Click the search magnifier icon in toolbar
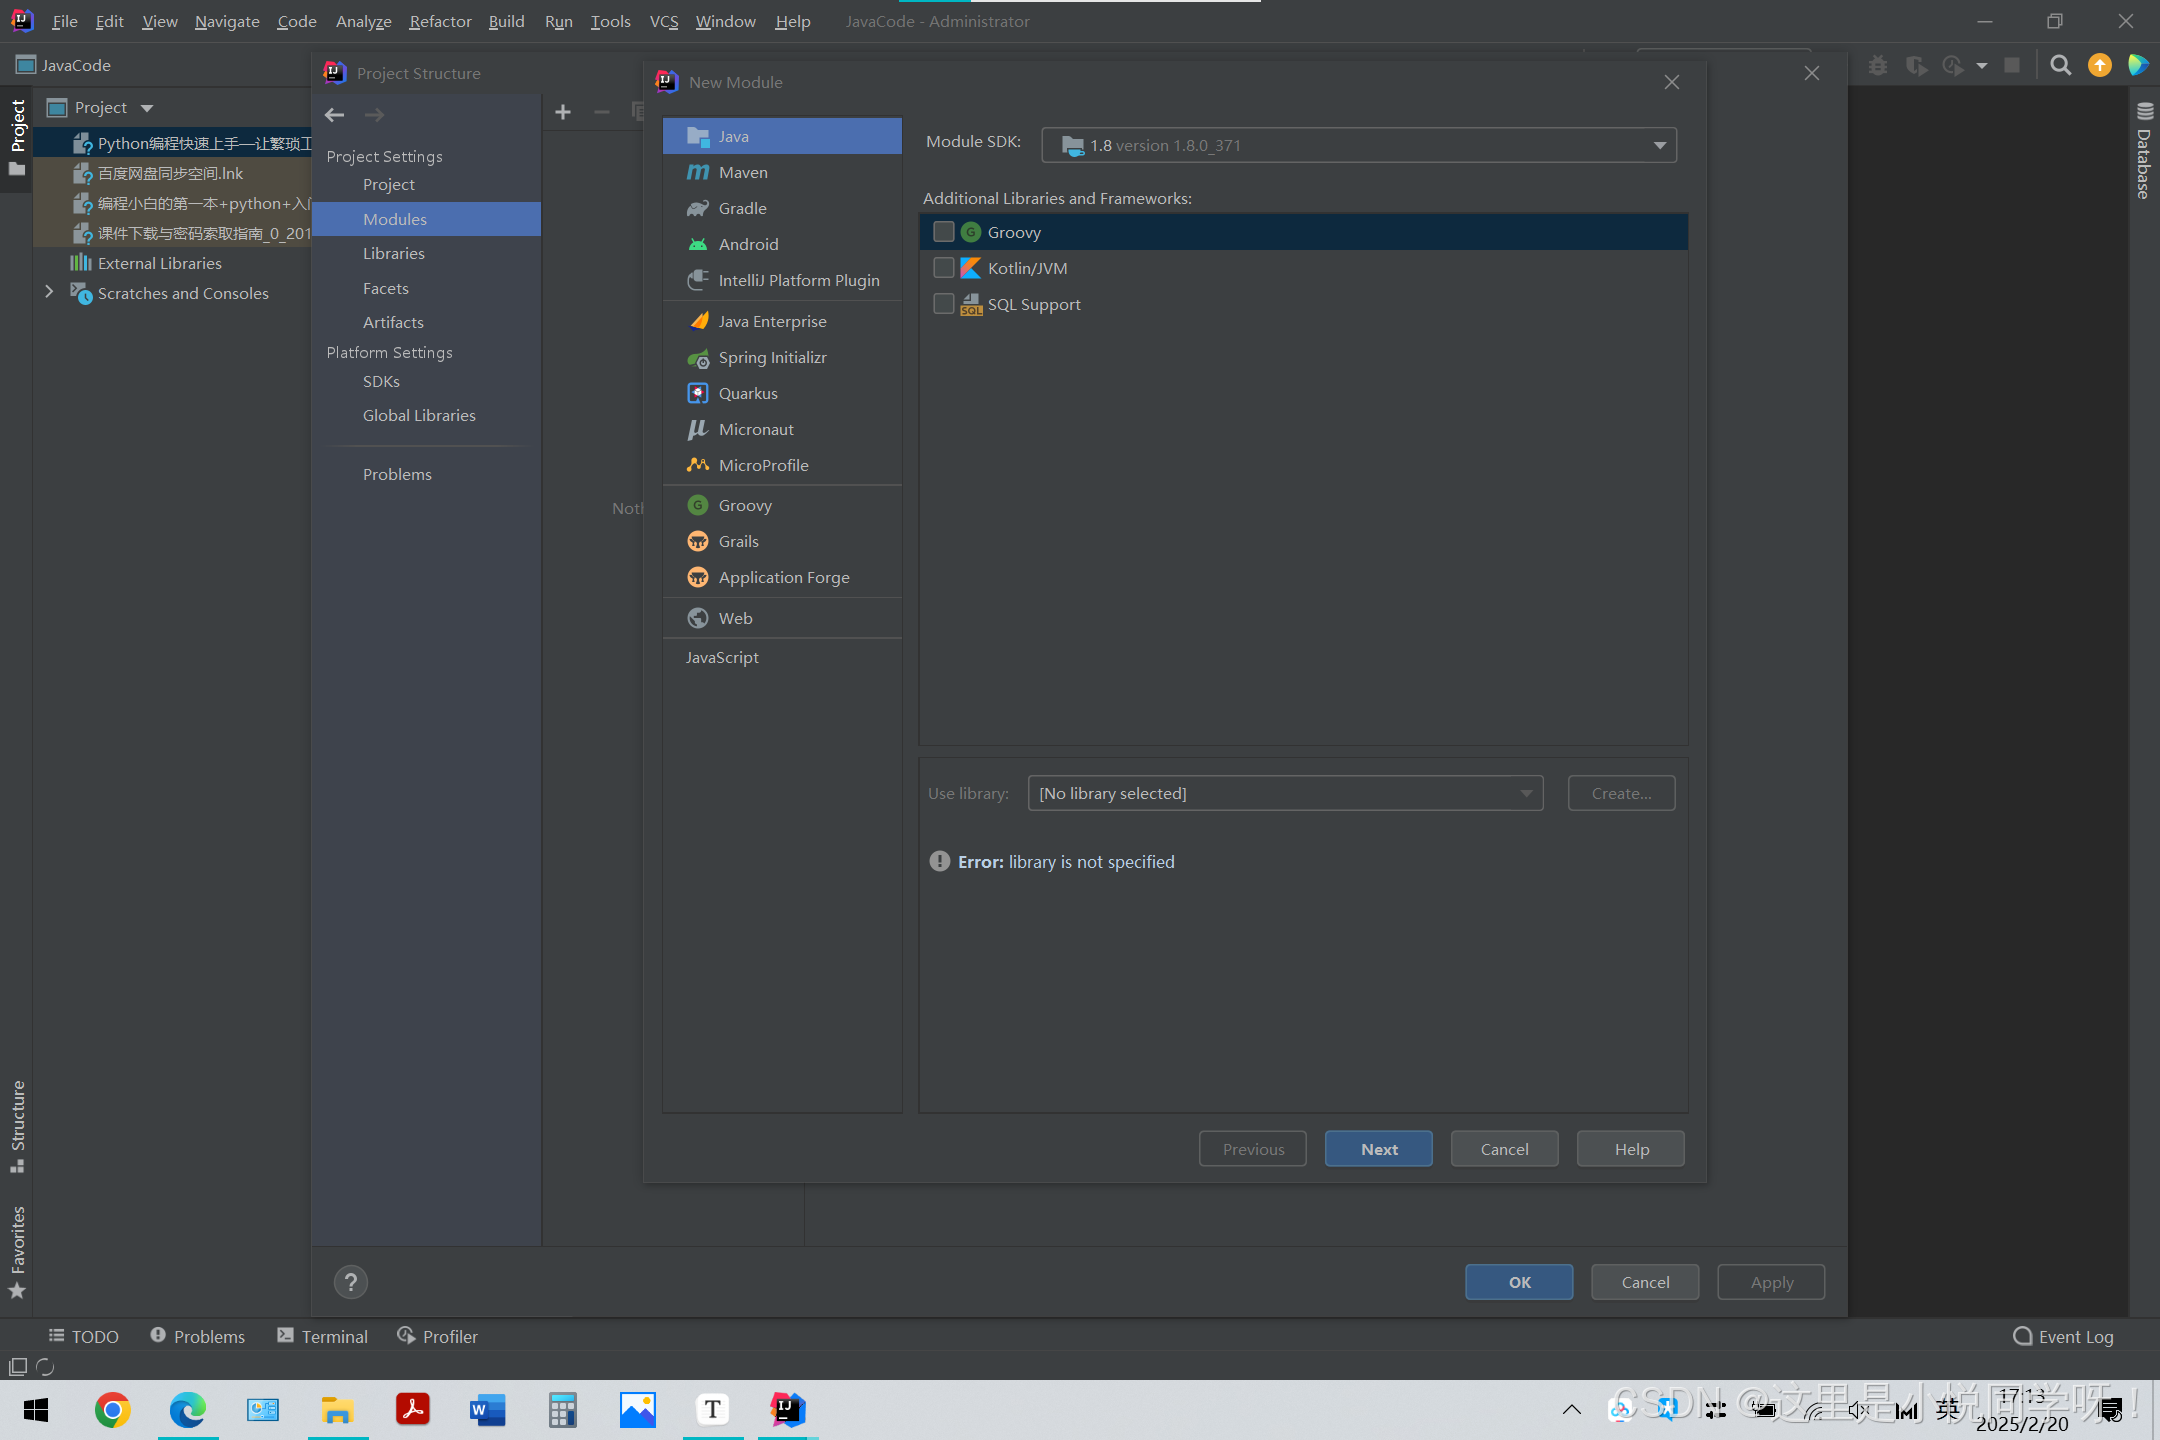This screenshot has width=2160, height=1440. [x=2060, y=66]
